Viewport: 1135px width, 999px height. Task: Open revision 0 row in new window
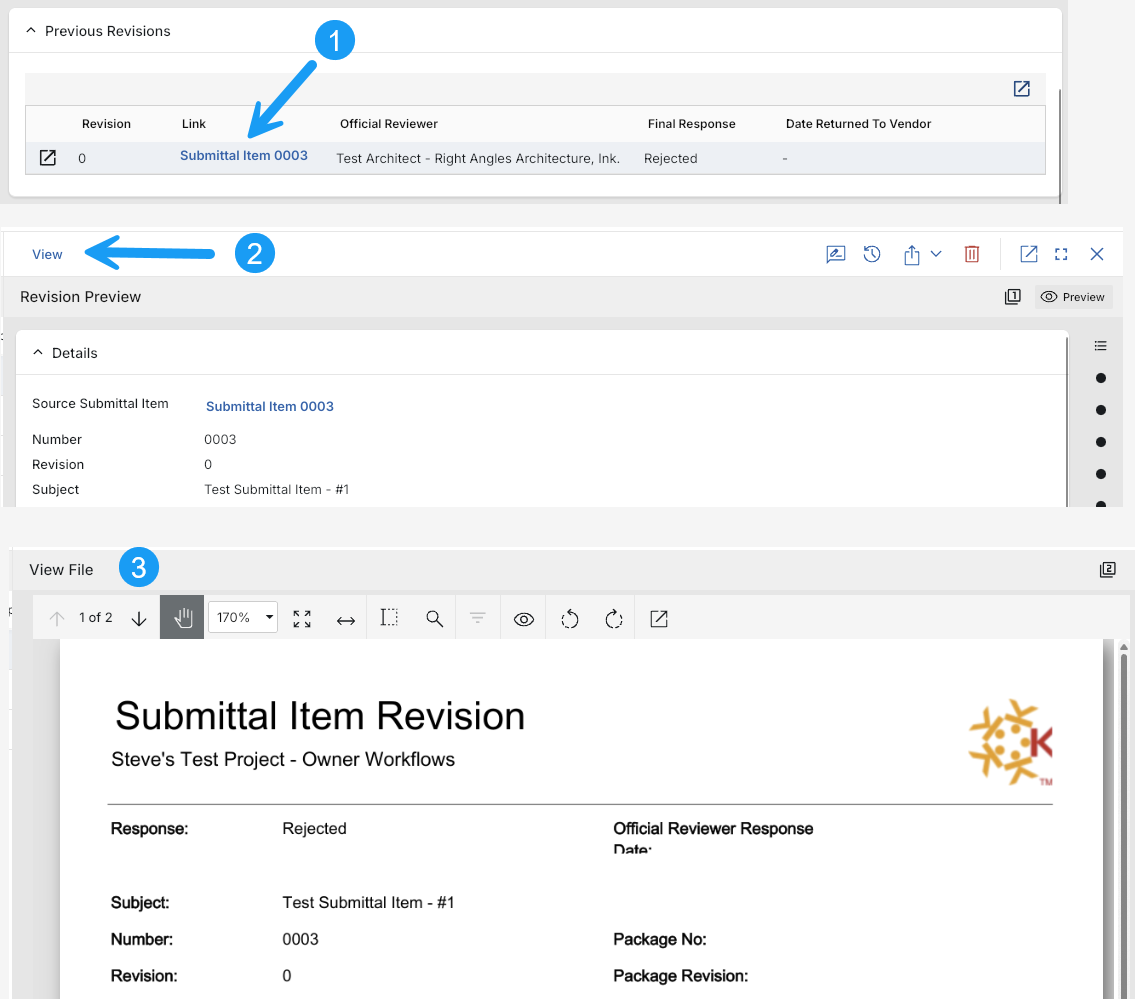[x=47, y=158]
